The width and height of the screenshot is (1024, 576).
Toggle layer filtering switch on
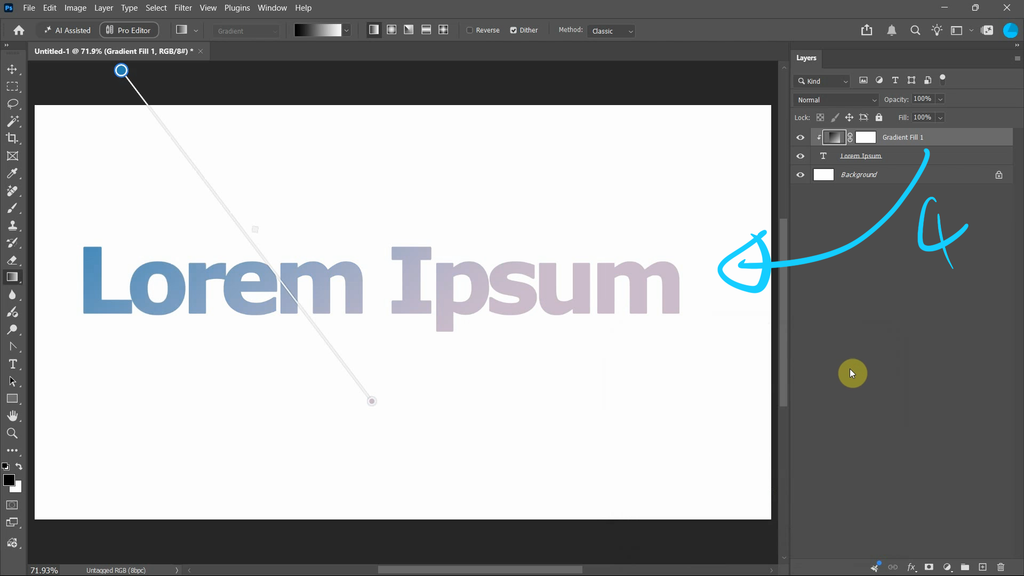(942, 79)
